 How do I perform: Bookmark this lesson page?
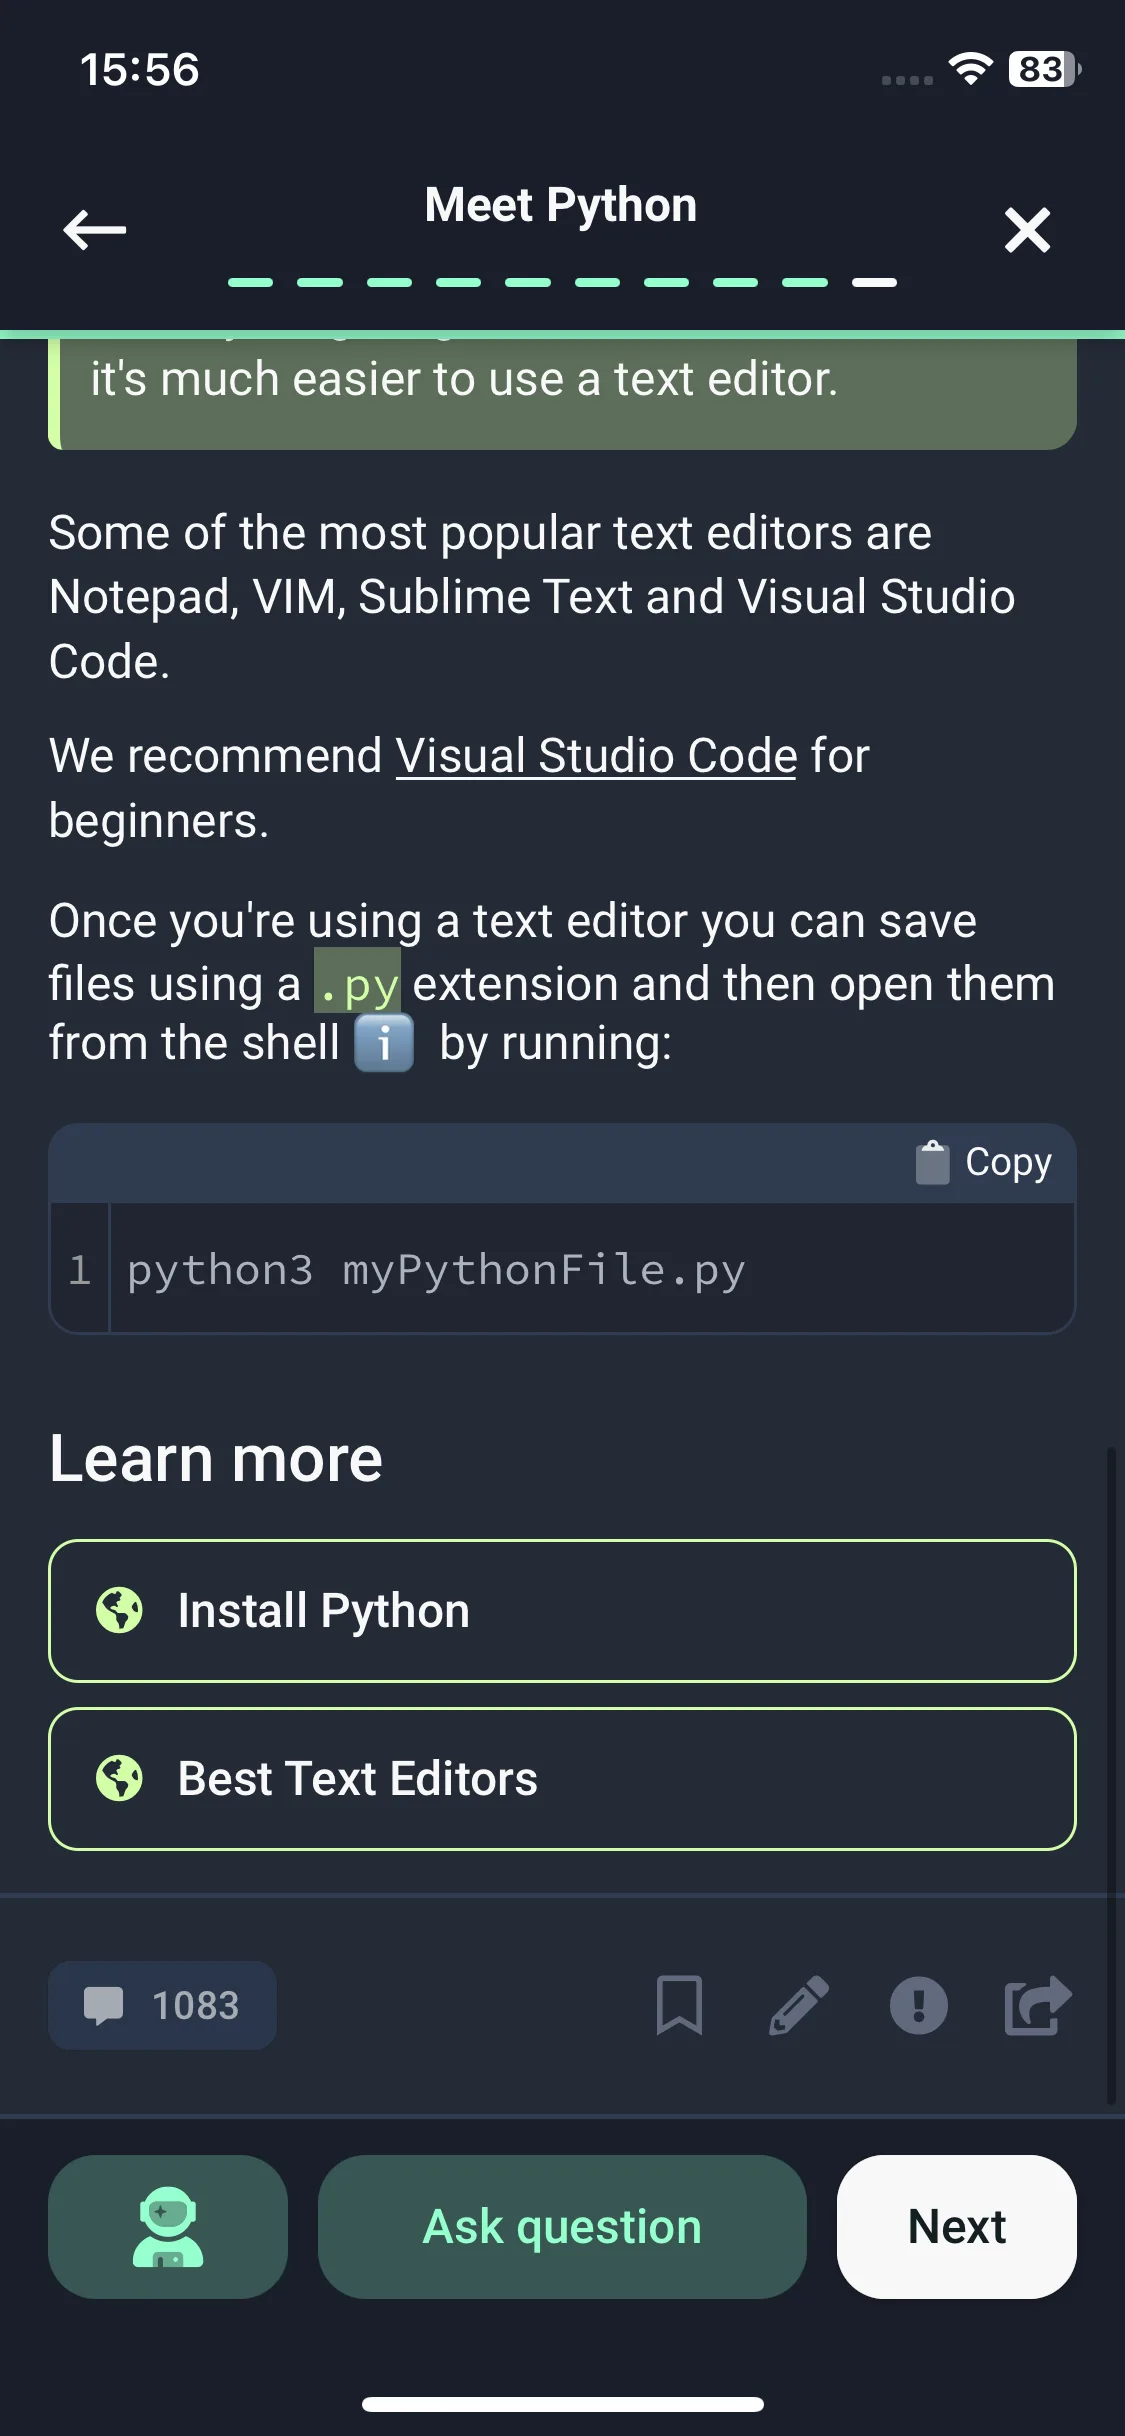(x=679, y=2005)
